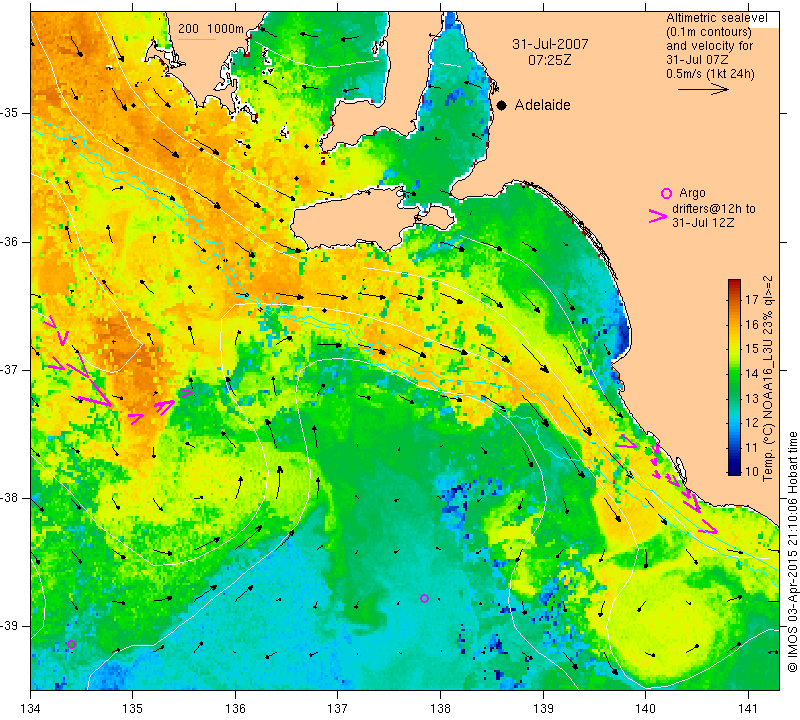Click the '0.5m/s (1kt 24h)' text
The width and height of the screenshot is (800, 720).
(710, 73)
